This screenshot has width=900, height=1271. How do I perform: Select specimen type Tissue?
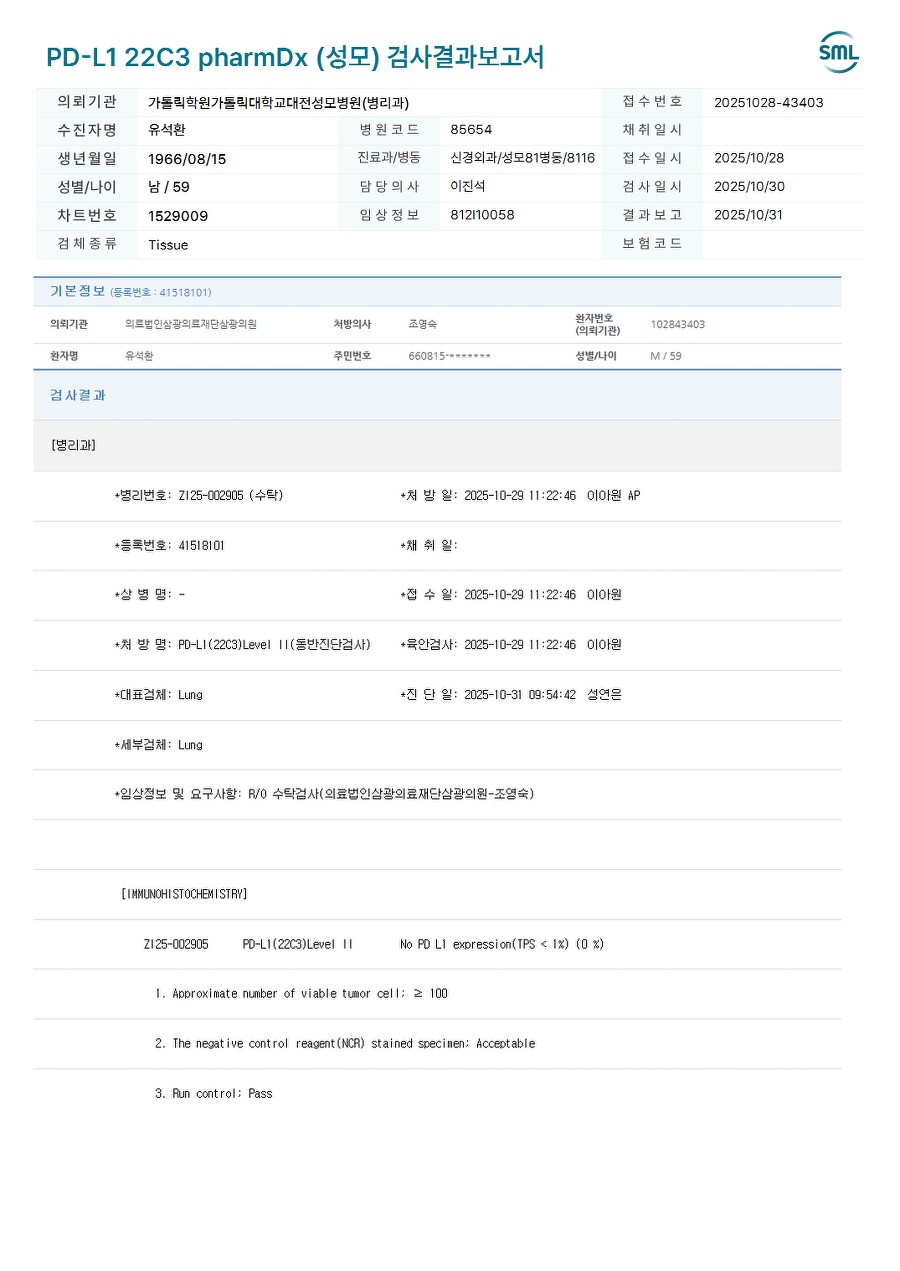pyautogui.click(x=168, y=245)
